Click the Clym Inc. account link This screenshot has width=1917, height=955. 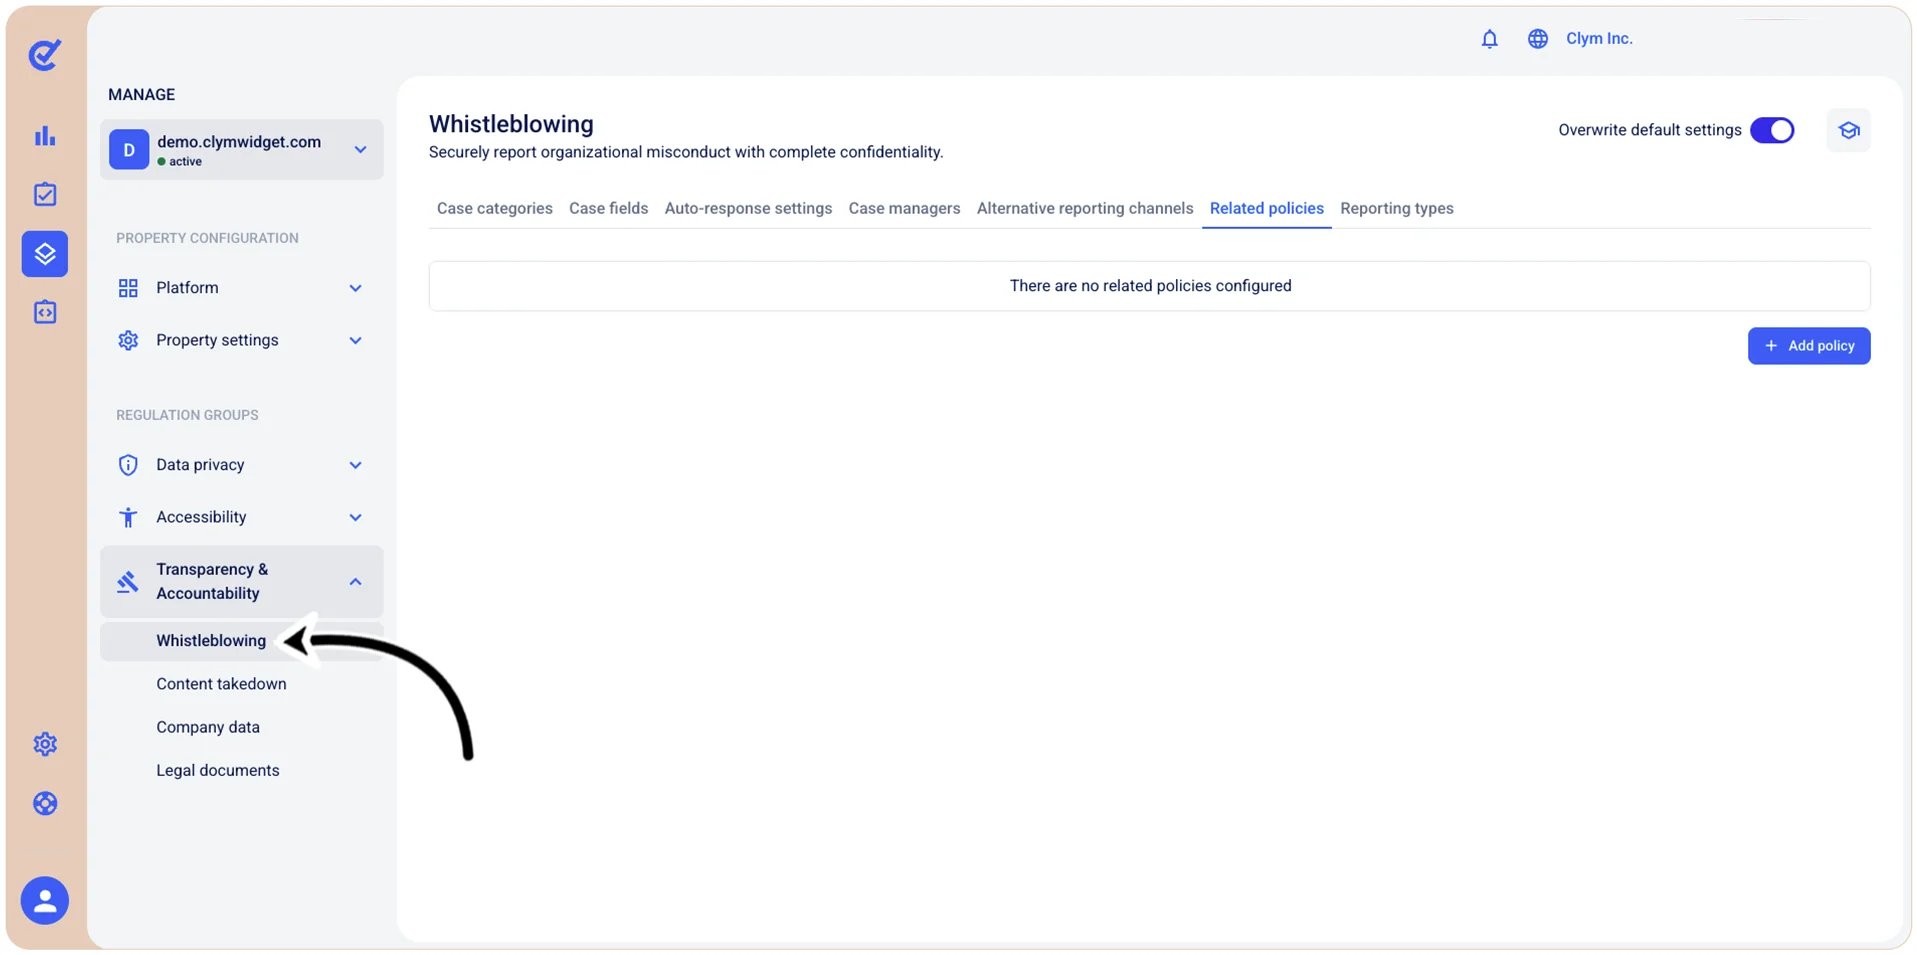pyautogui.click(x=1599, y=39)
